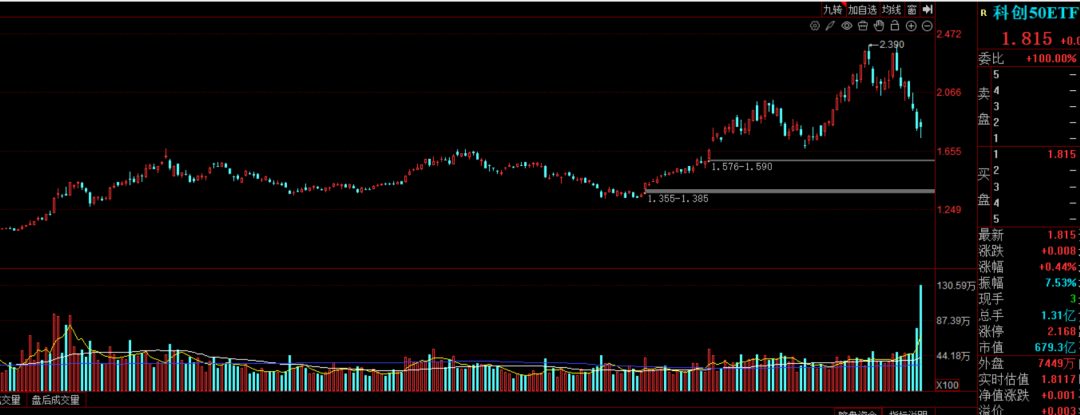Open the 均线 moving average option
The height and width of the screenshot is (415, 1080).
[x=891, y=9]
